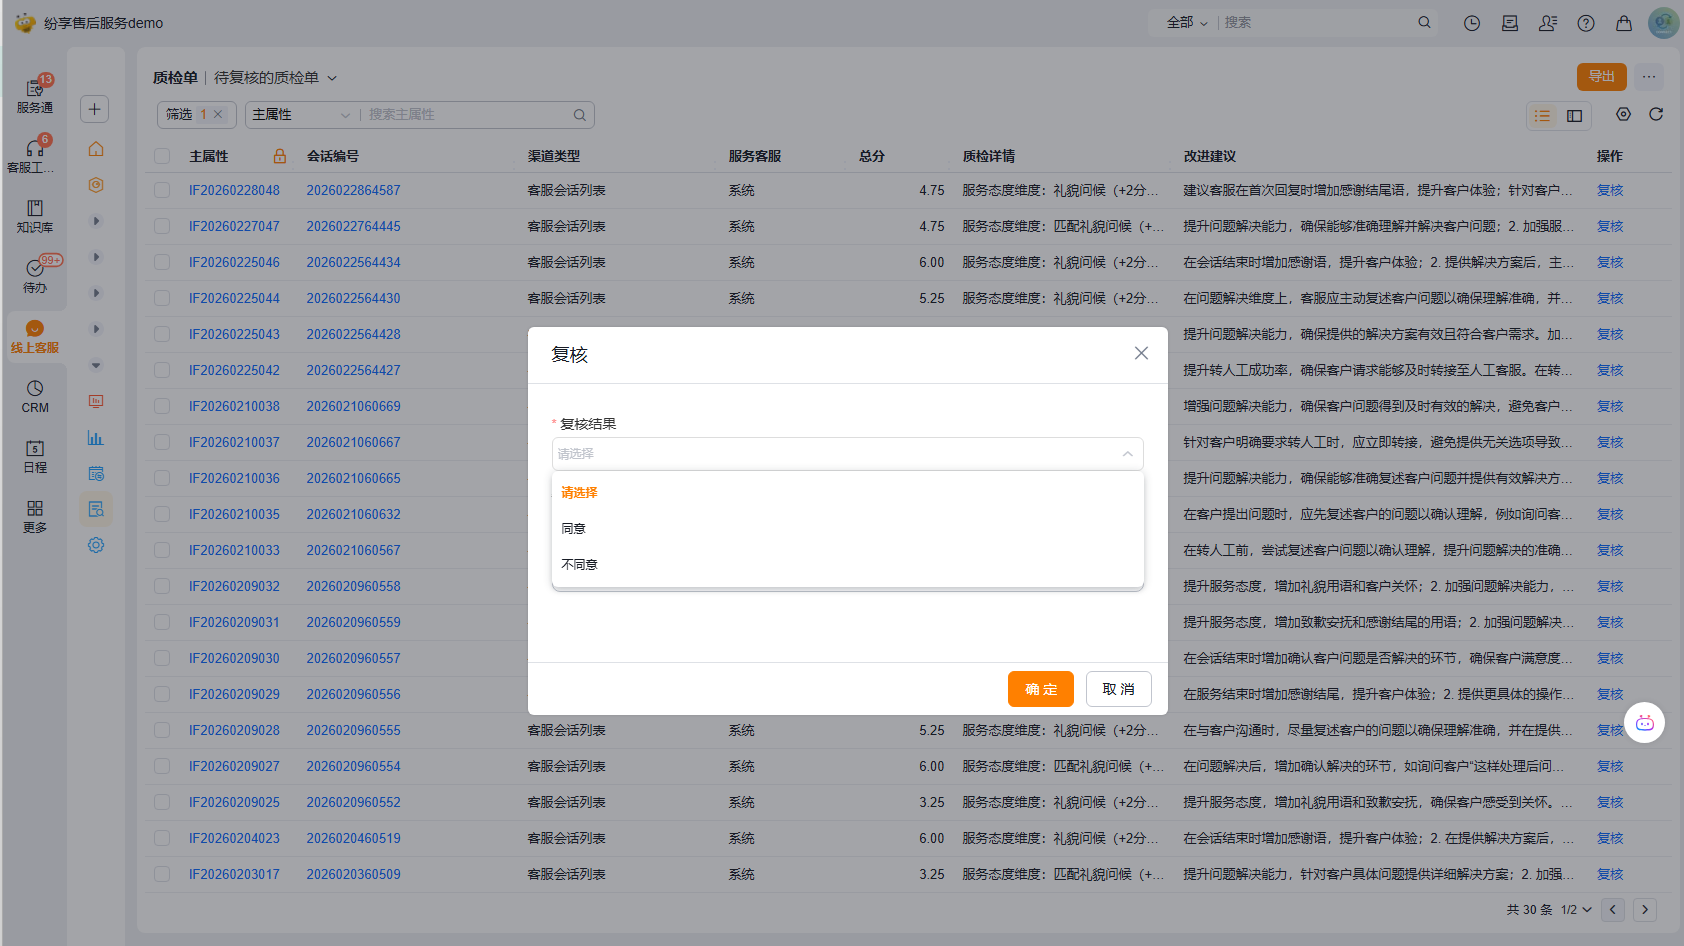Viewport: 1684px width, 946px height.
Task: Open the help question mark icon
Action: [1586, 23]
